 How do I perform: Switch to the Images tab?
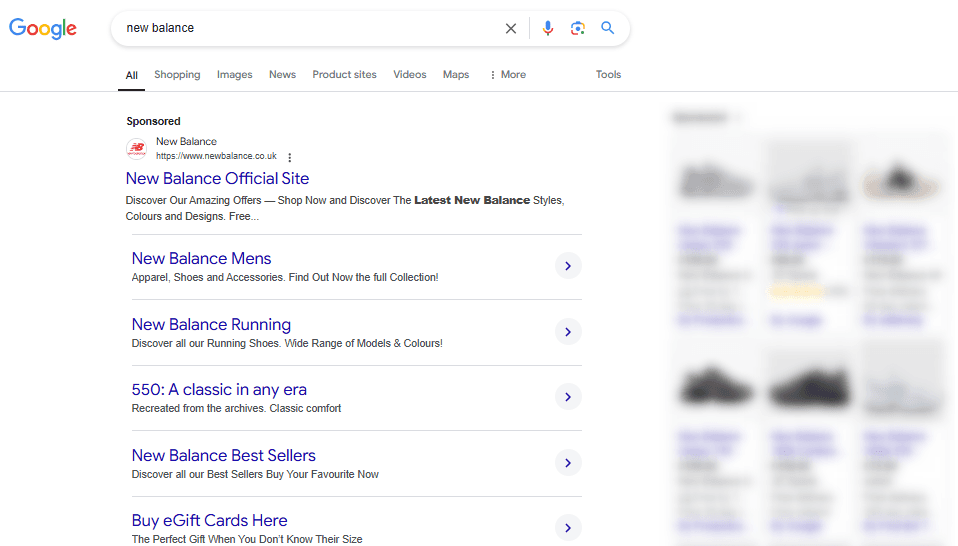(x=235, y=75)
